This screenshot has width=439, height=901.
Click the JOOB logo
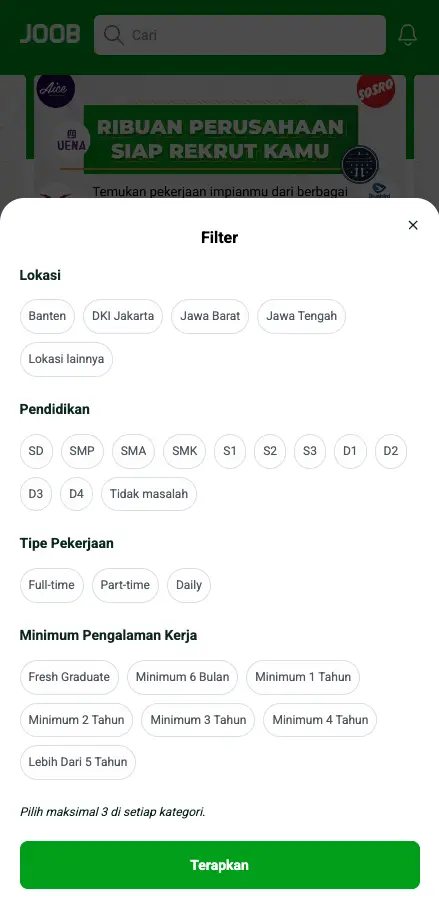pyautogui.click(x=50, y=34)
